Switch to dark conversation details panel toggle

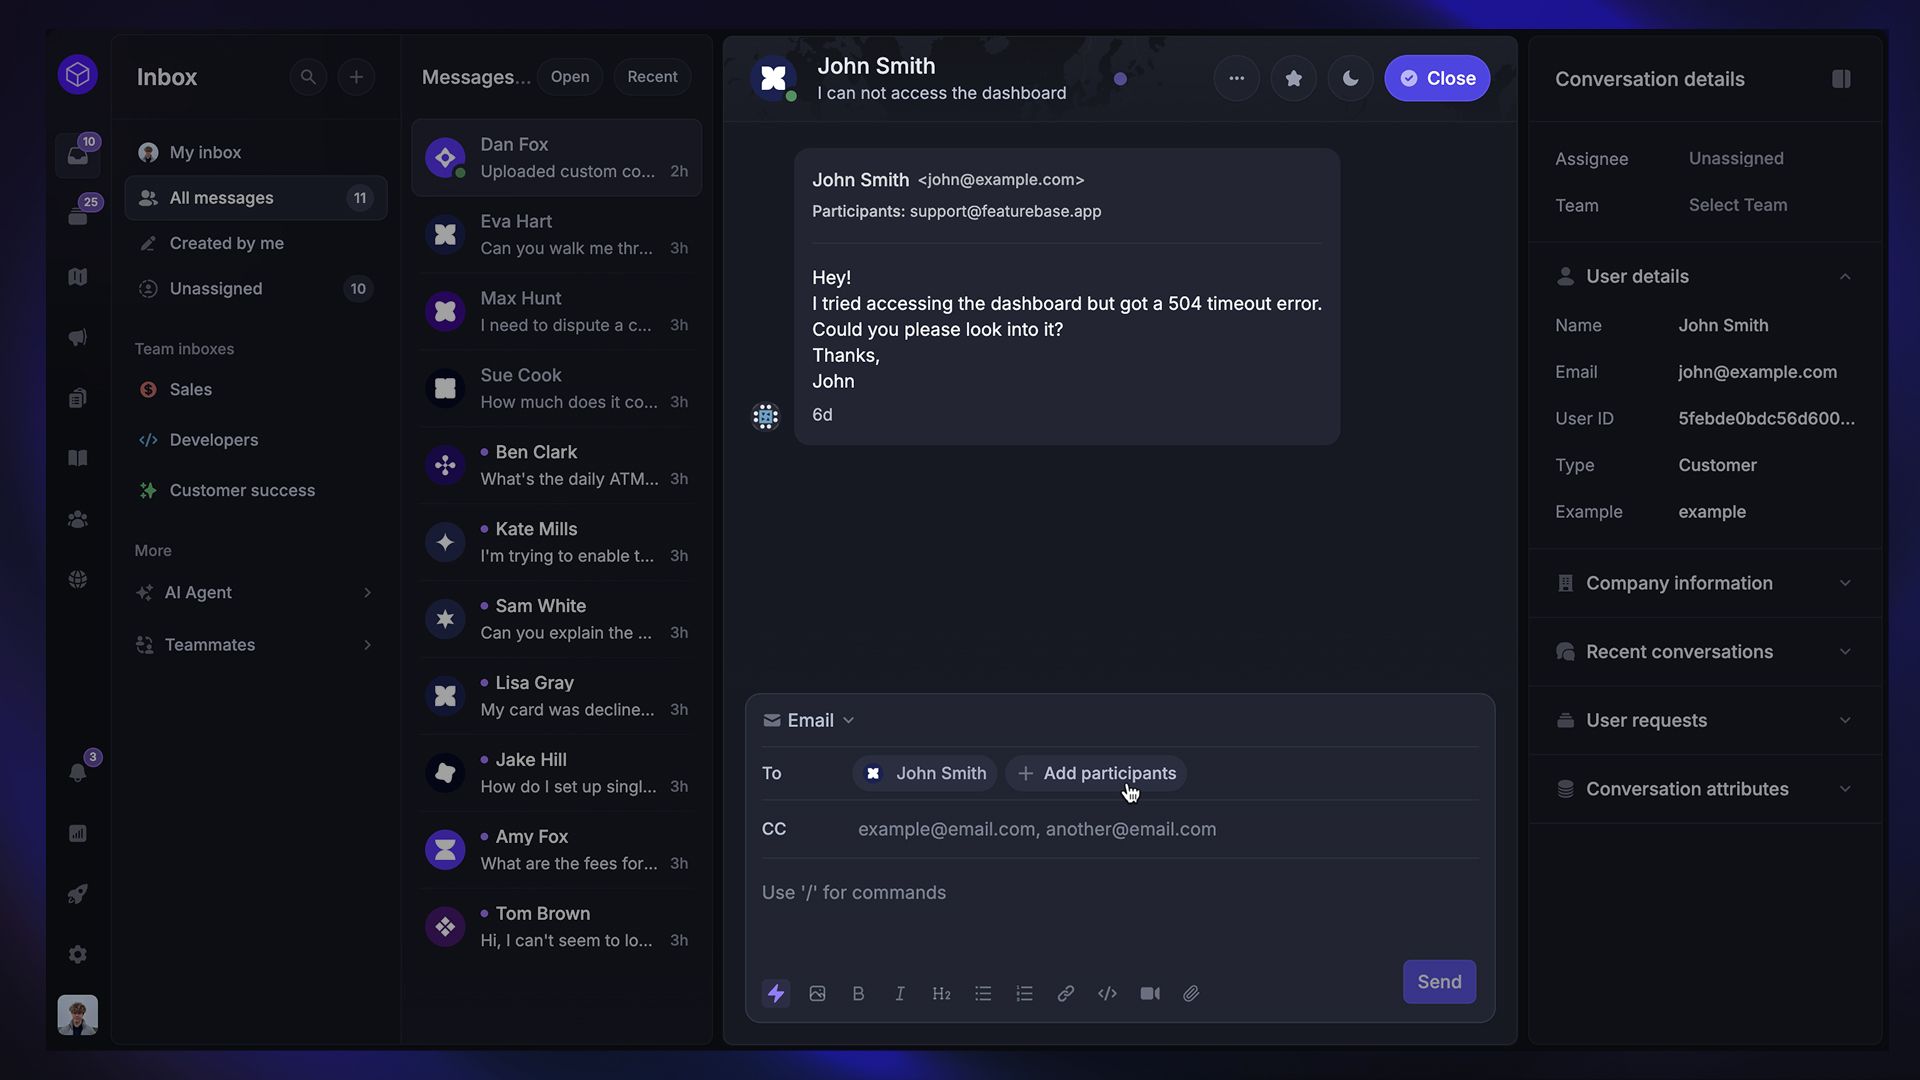coord(1842,78)
